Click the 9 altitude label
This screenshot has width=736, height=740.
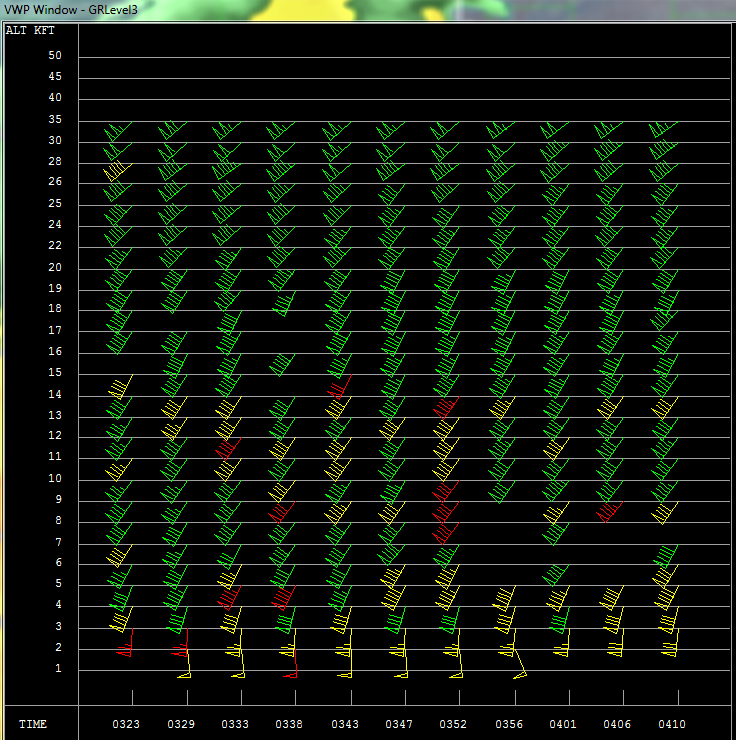pos(59,499)
